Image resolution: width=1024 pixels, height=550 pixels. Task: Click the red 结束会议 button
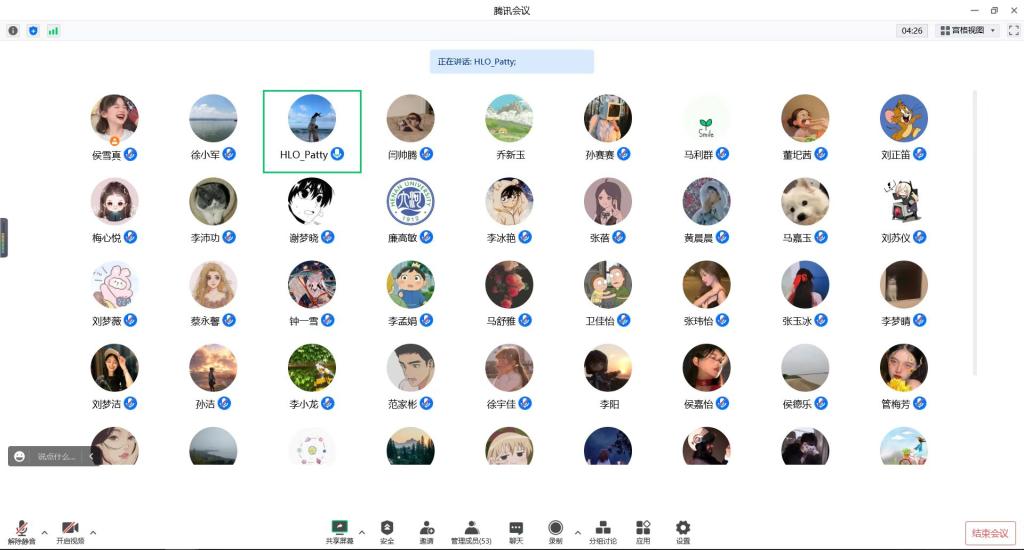pyautogui.click(x=990, y=533)
